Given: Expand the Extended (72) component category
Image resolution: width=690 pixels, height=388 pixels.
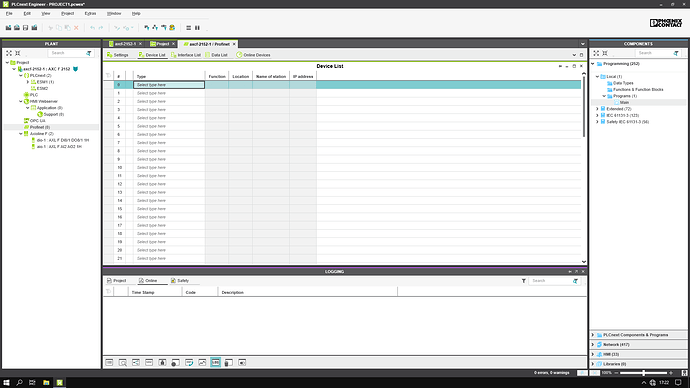Looking at the screenshot, I should click(x=597, y=109).
